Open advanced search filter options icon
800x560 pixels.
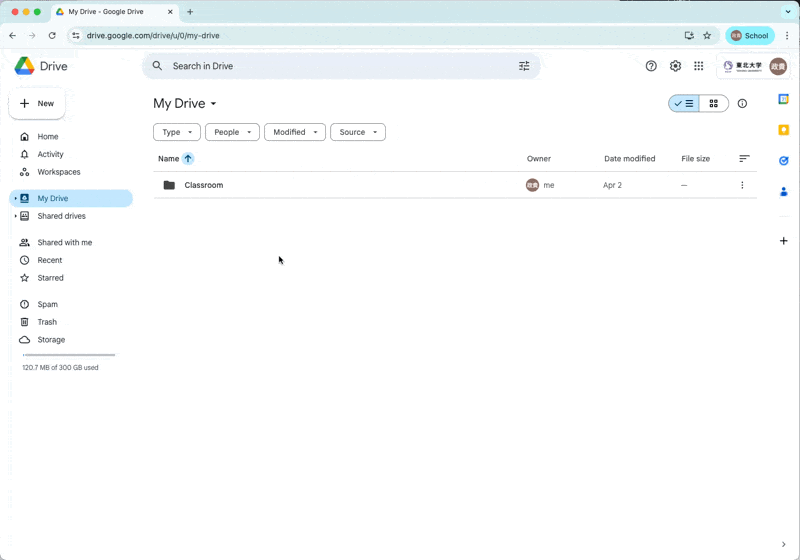click(x=524, y=66)
